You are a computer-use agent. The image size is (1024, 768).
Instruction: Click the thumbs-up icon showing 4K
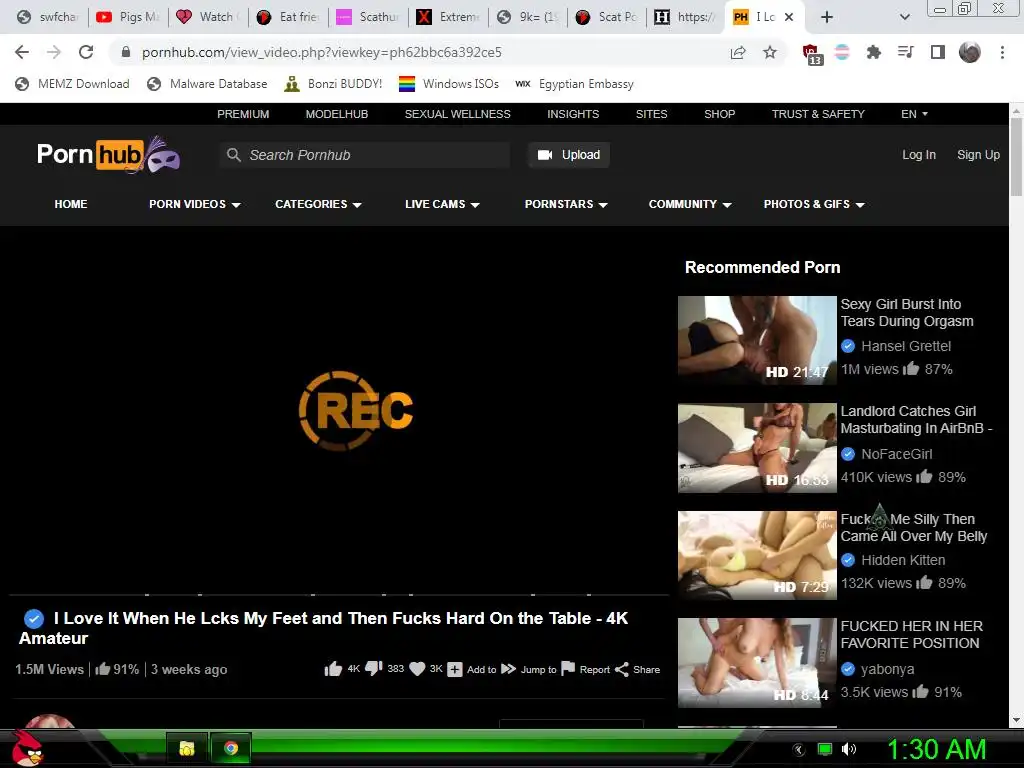(333, 669)
